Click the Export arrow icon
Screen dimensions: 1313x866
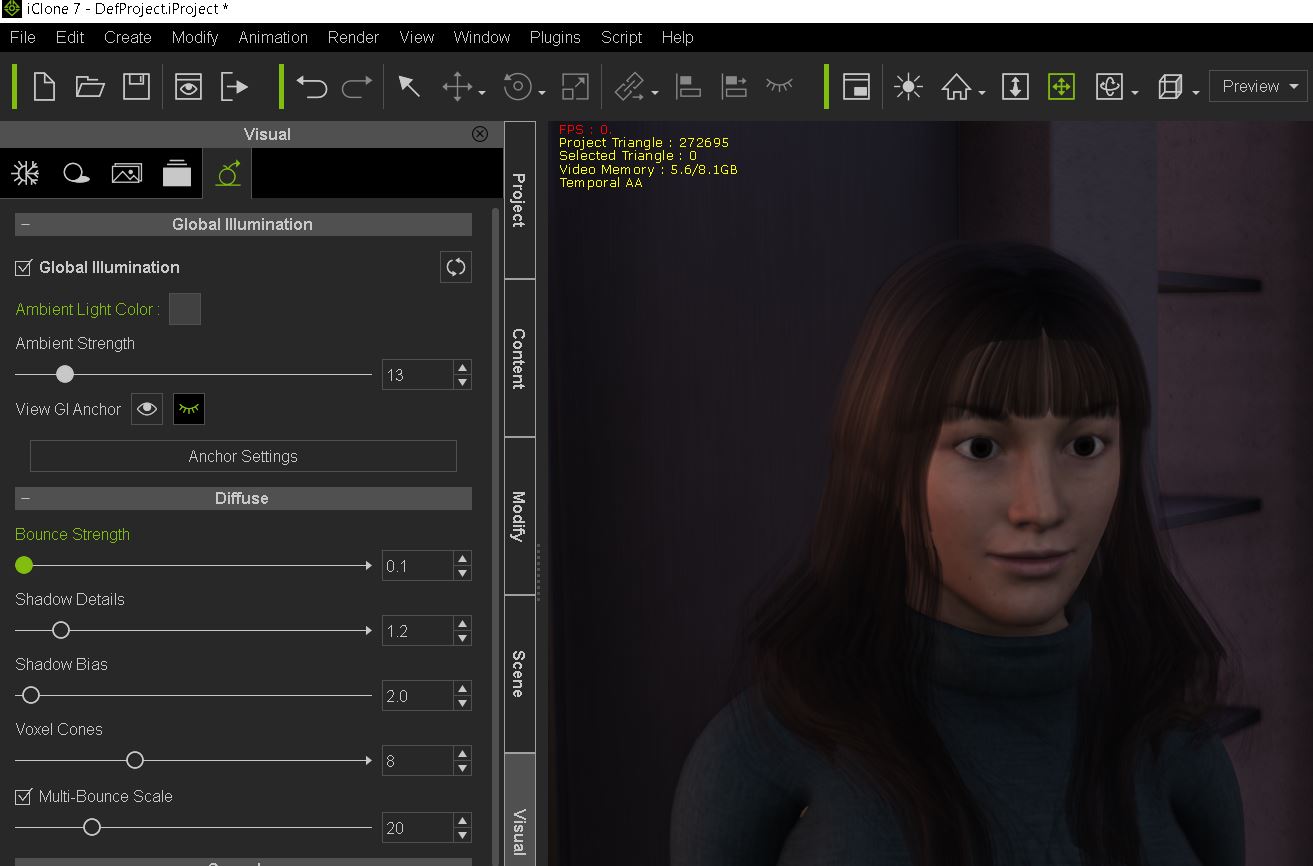coord(234,86)
